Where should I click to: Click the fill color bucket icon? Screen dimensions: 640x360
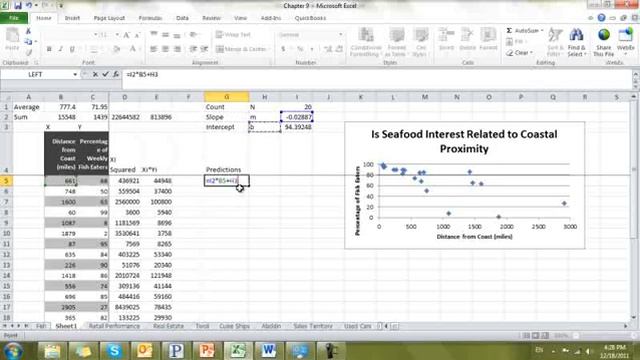116,49
